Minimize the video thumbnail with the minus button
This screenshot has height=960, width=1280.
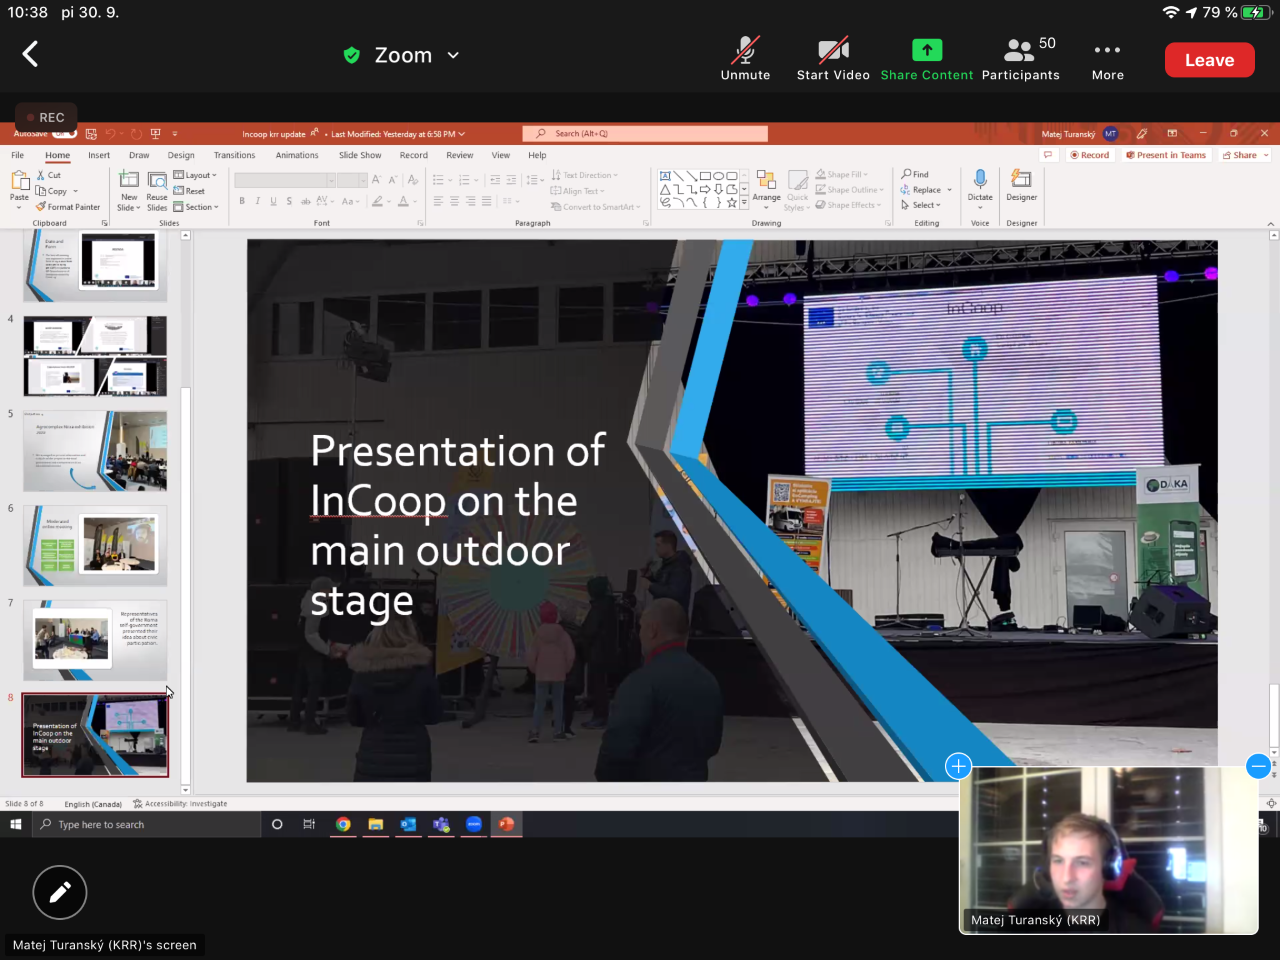click(x=1258, y=766)
